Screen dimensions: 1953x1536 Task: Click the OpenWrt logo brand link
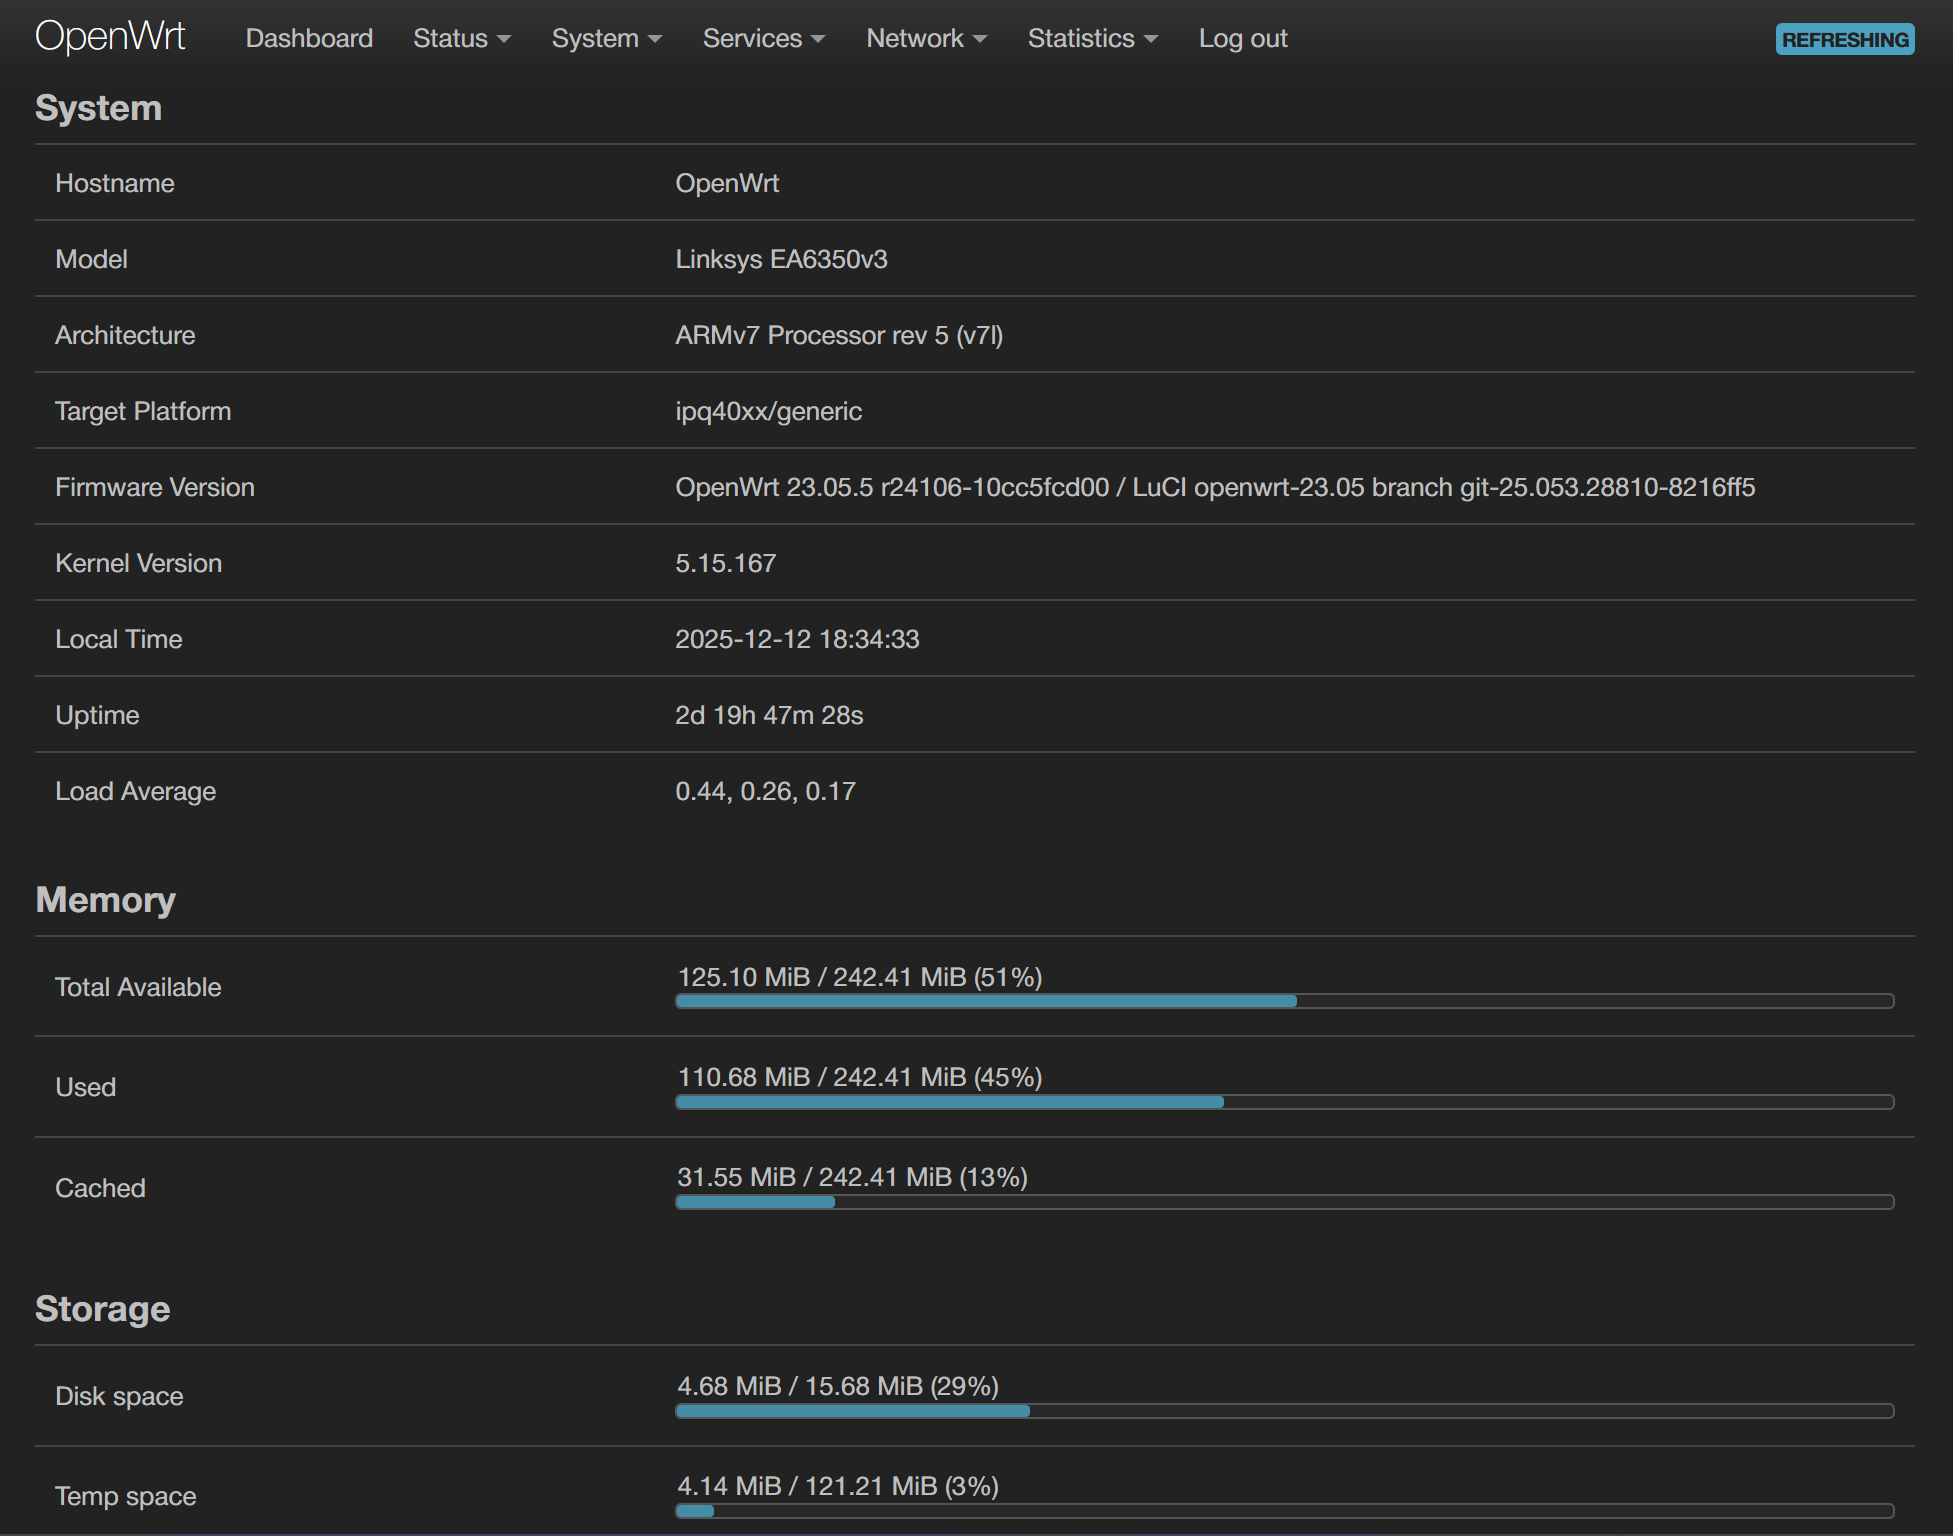pos(110,37)
